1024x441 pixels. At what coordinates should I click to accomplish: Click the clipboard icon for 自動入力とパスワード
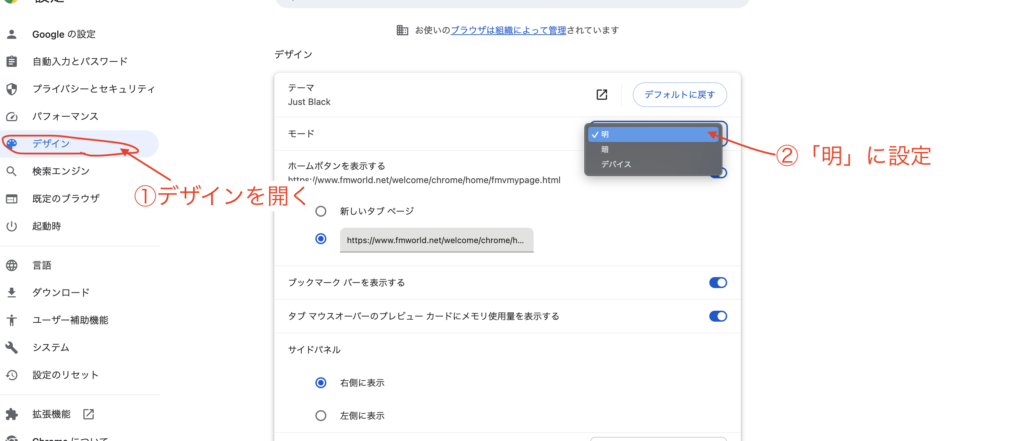coord(11,61)
